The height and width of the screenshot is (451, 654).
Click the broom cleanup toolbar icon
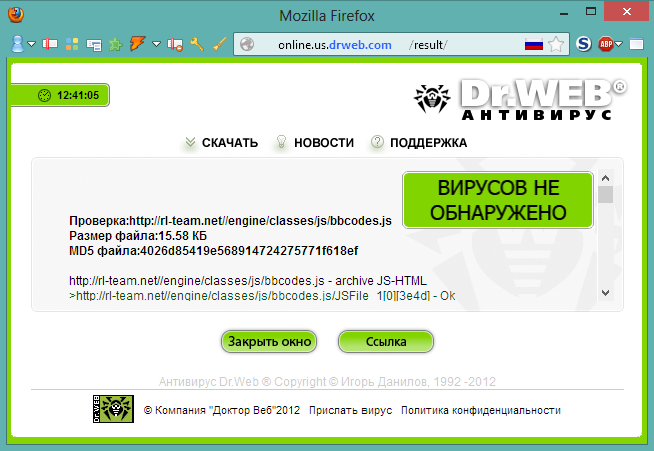(219, 44)
